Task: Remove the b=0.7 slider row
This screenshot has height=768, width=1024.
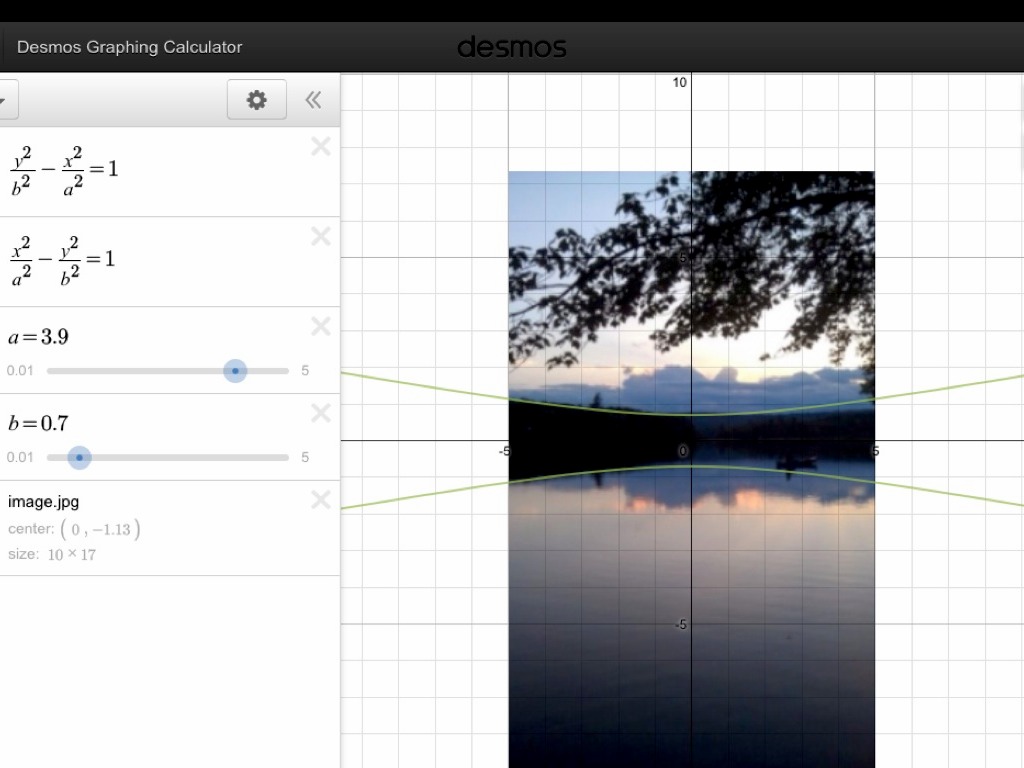Action: click(x=320, y=414)
